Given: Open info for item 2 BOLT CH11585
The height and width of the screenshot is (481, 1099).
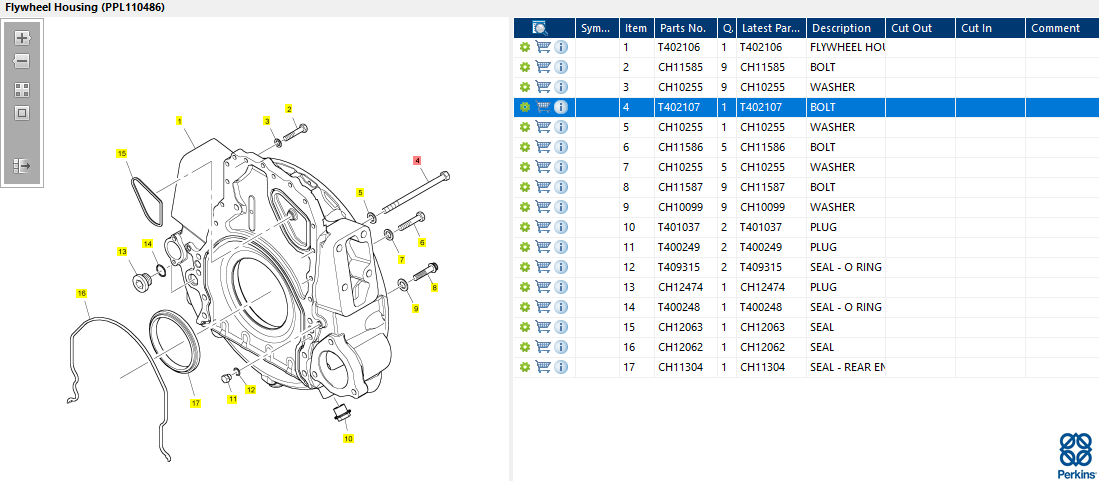Looking at the screenshot, I should pyautogui.click(x=561, y=67).
